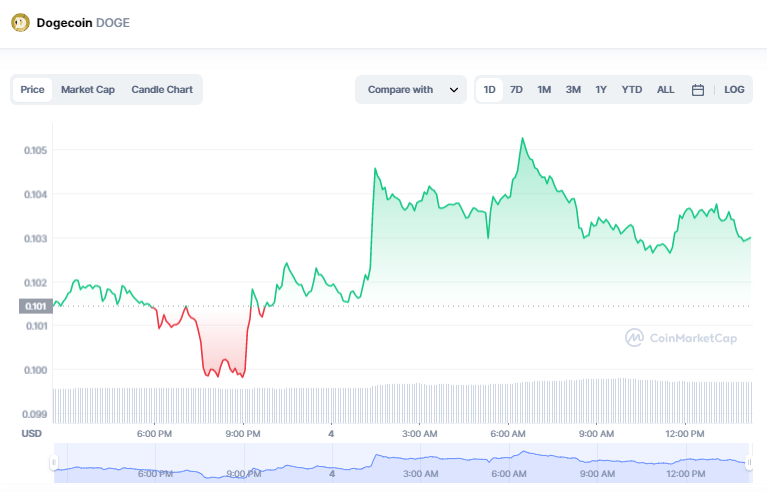The height and width of the screenshot is (492, 767).
Task: Open the Candle Chart tab
Action: pyautogui.click(x=162, y=89)
